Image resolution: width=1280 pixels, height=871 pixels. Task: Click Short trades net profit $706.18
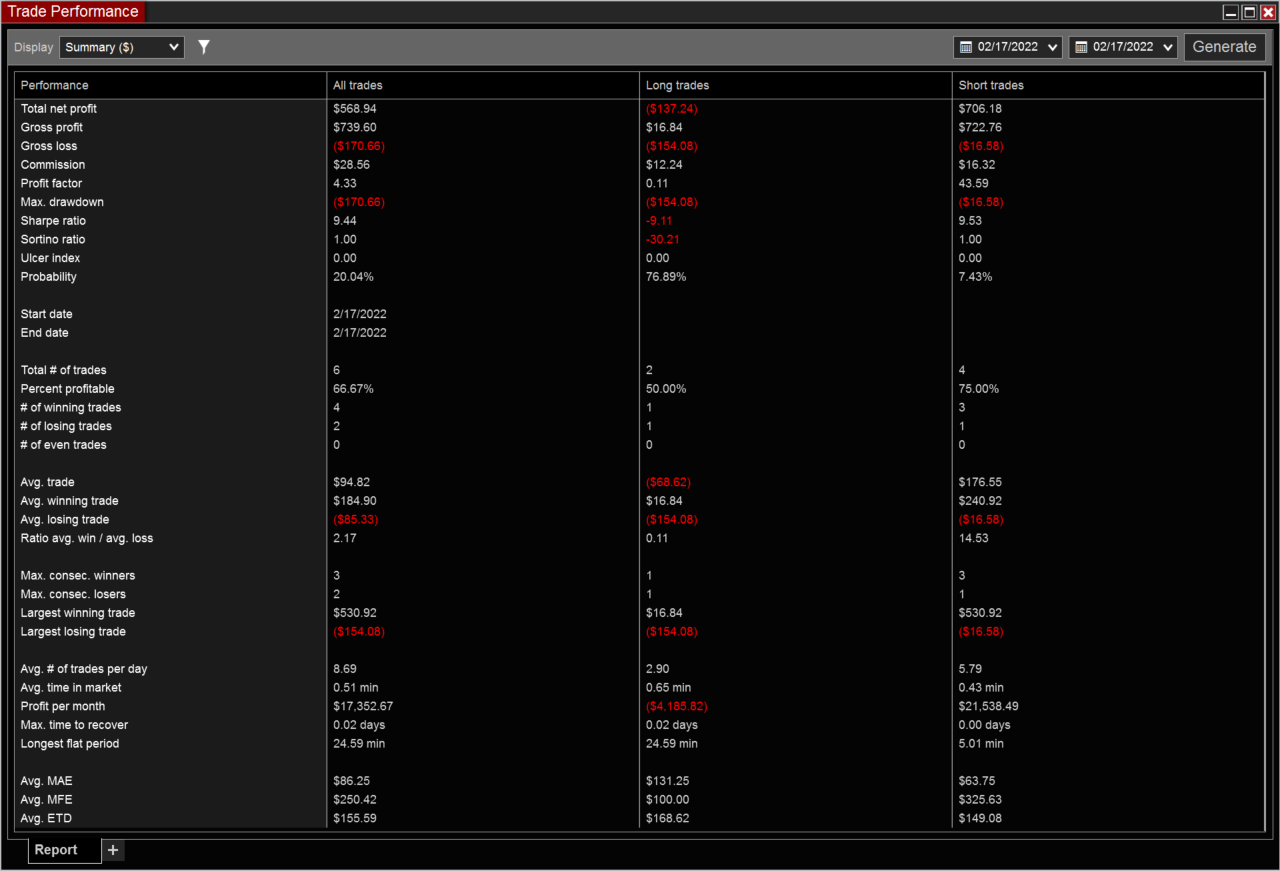coord(980,108)
